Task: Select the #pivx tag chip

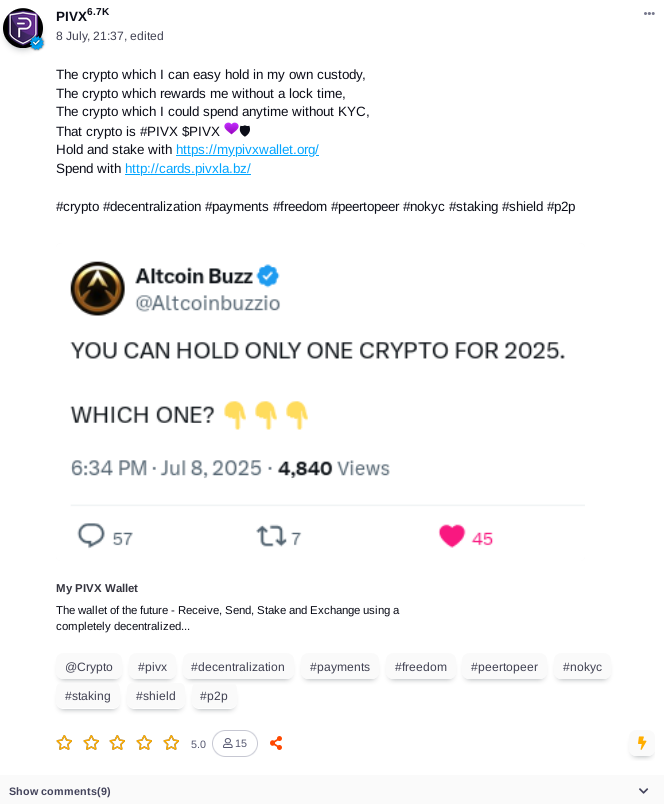Action: click(152, 667)
